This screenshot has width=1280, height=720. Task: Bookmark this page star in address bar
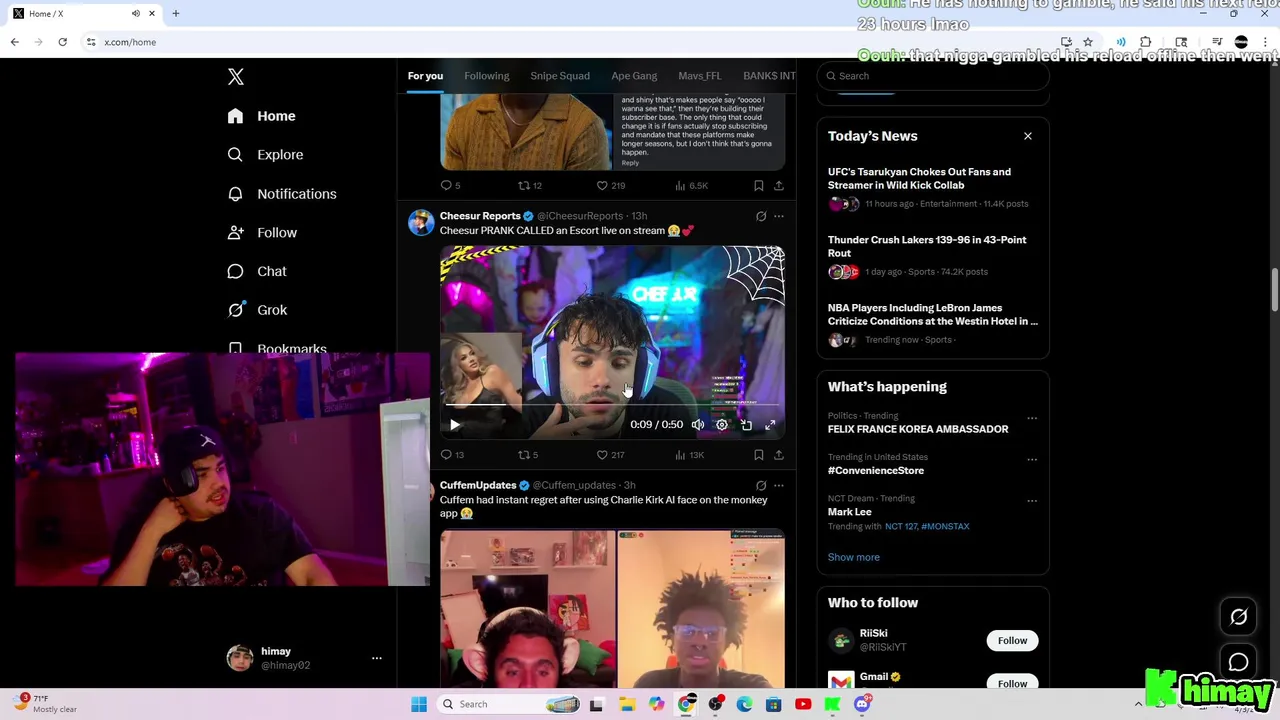[x=1088, y=42]
